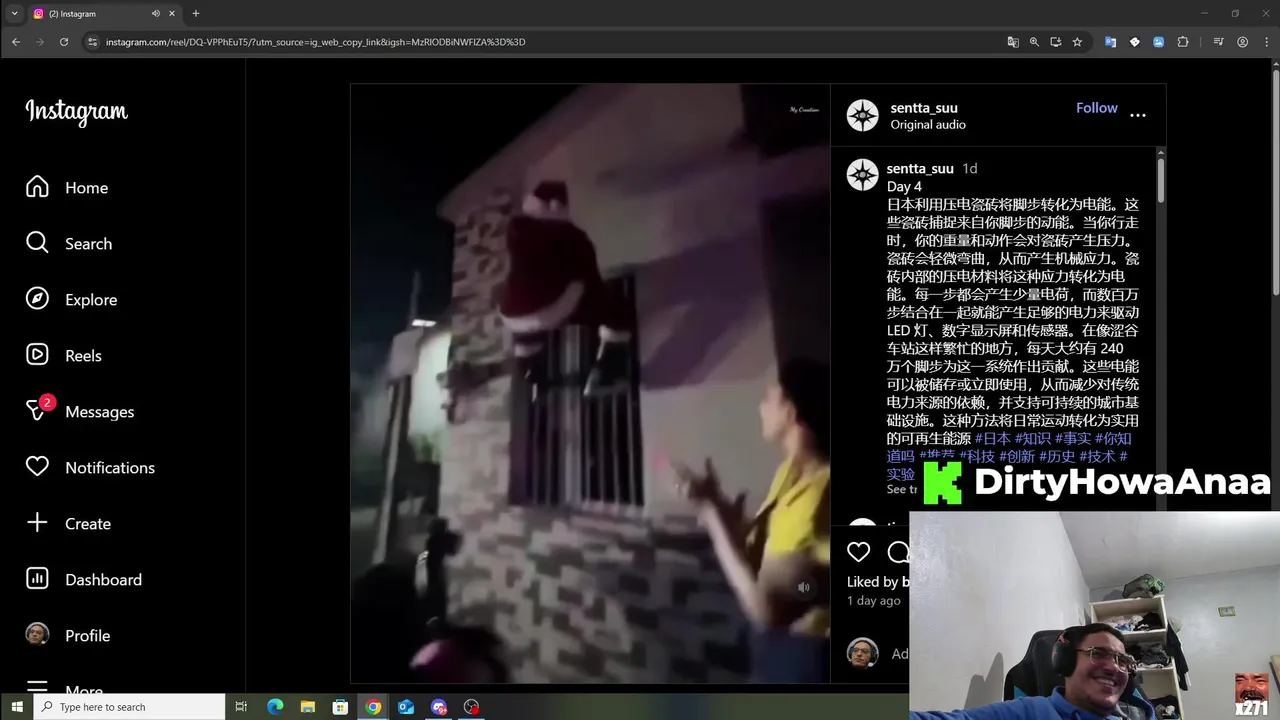
Task: Click the Instagram wordmark logo
Action: pyautogui.click(x=77, y=112)
